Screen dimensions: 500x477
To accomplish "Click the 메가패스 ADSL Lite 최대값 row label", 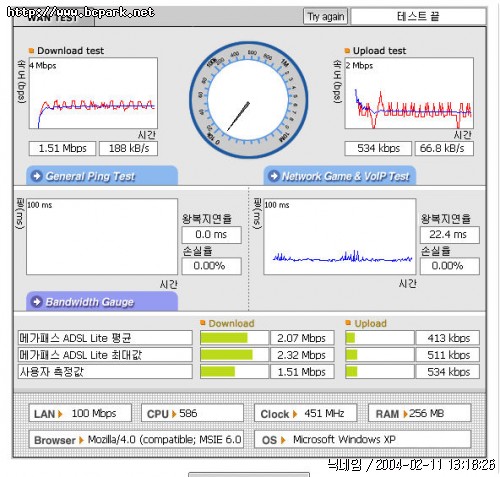I will 105,355.
